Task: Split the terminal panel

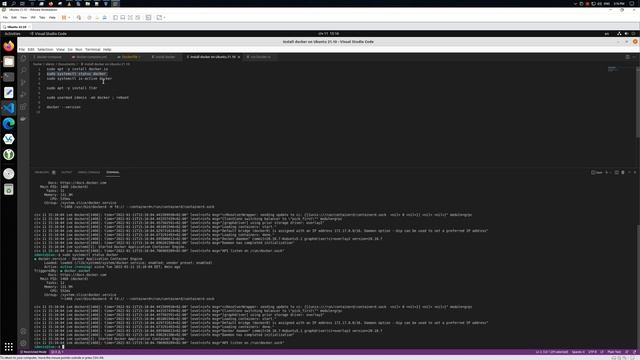Action: click(x=617, y=172)
